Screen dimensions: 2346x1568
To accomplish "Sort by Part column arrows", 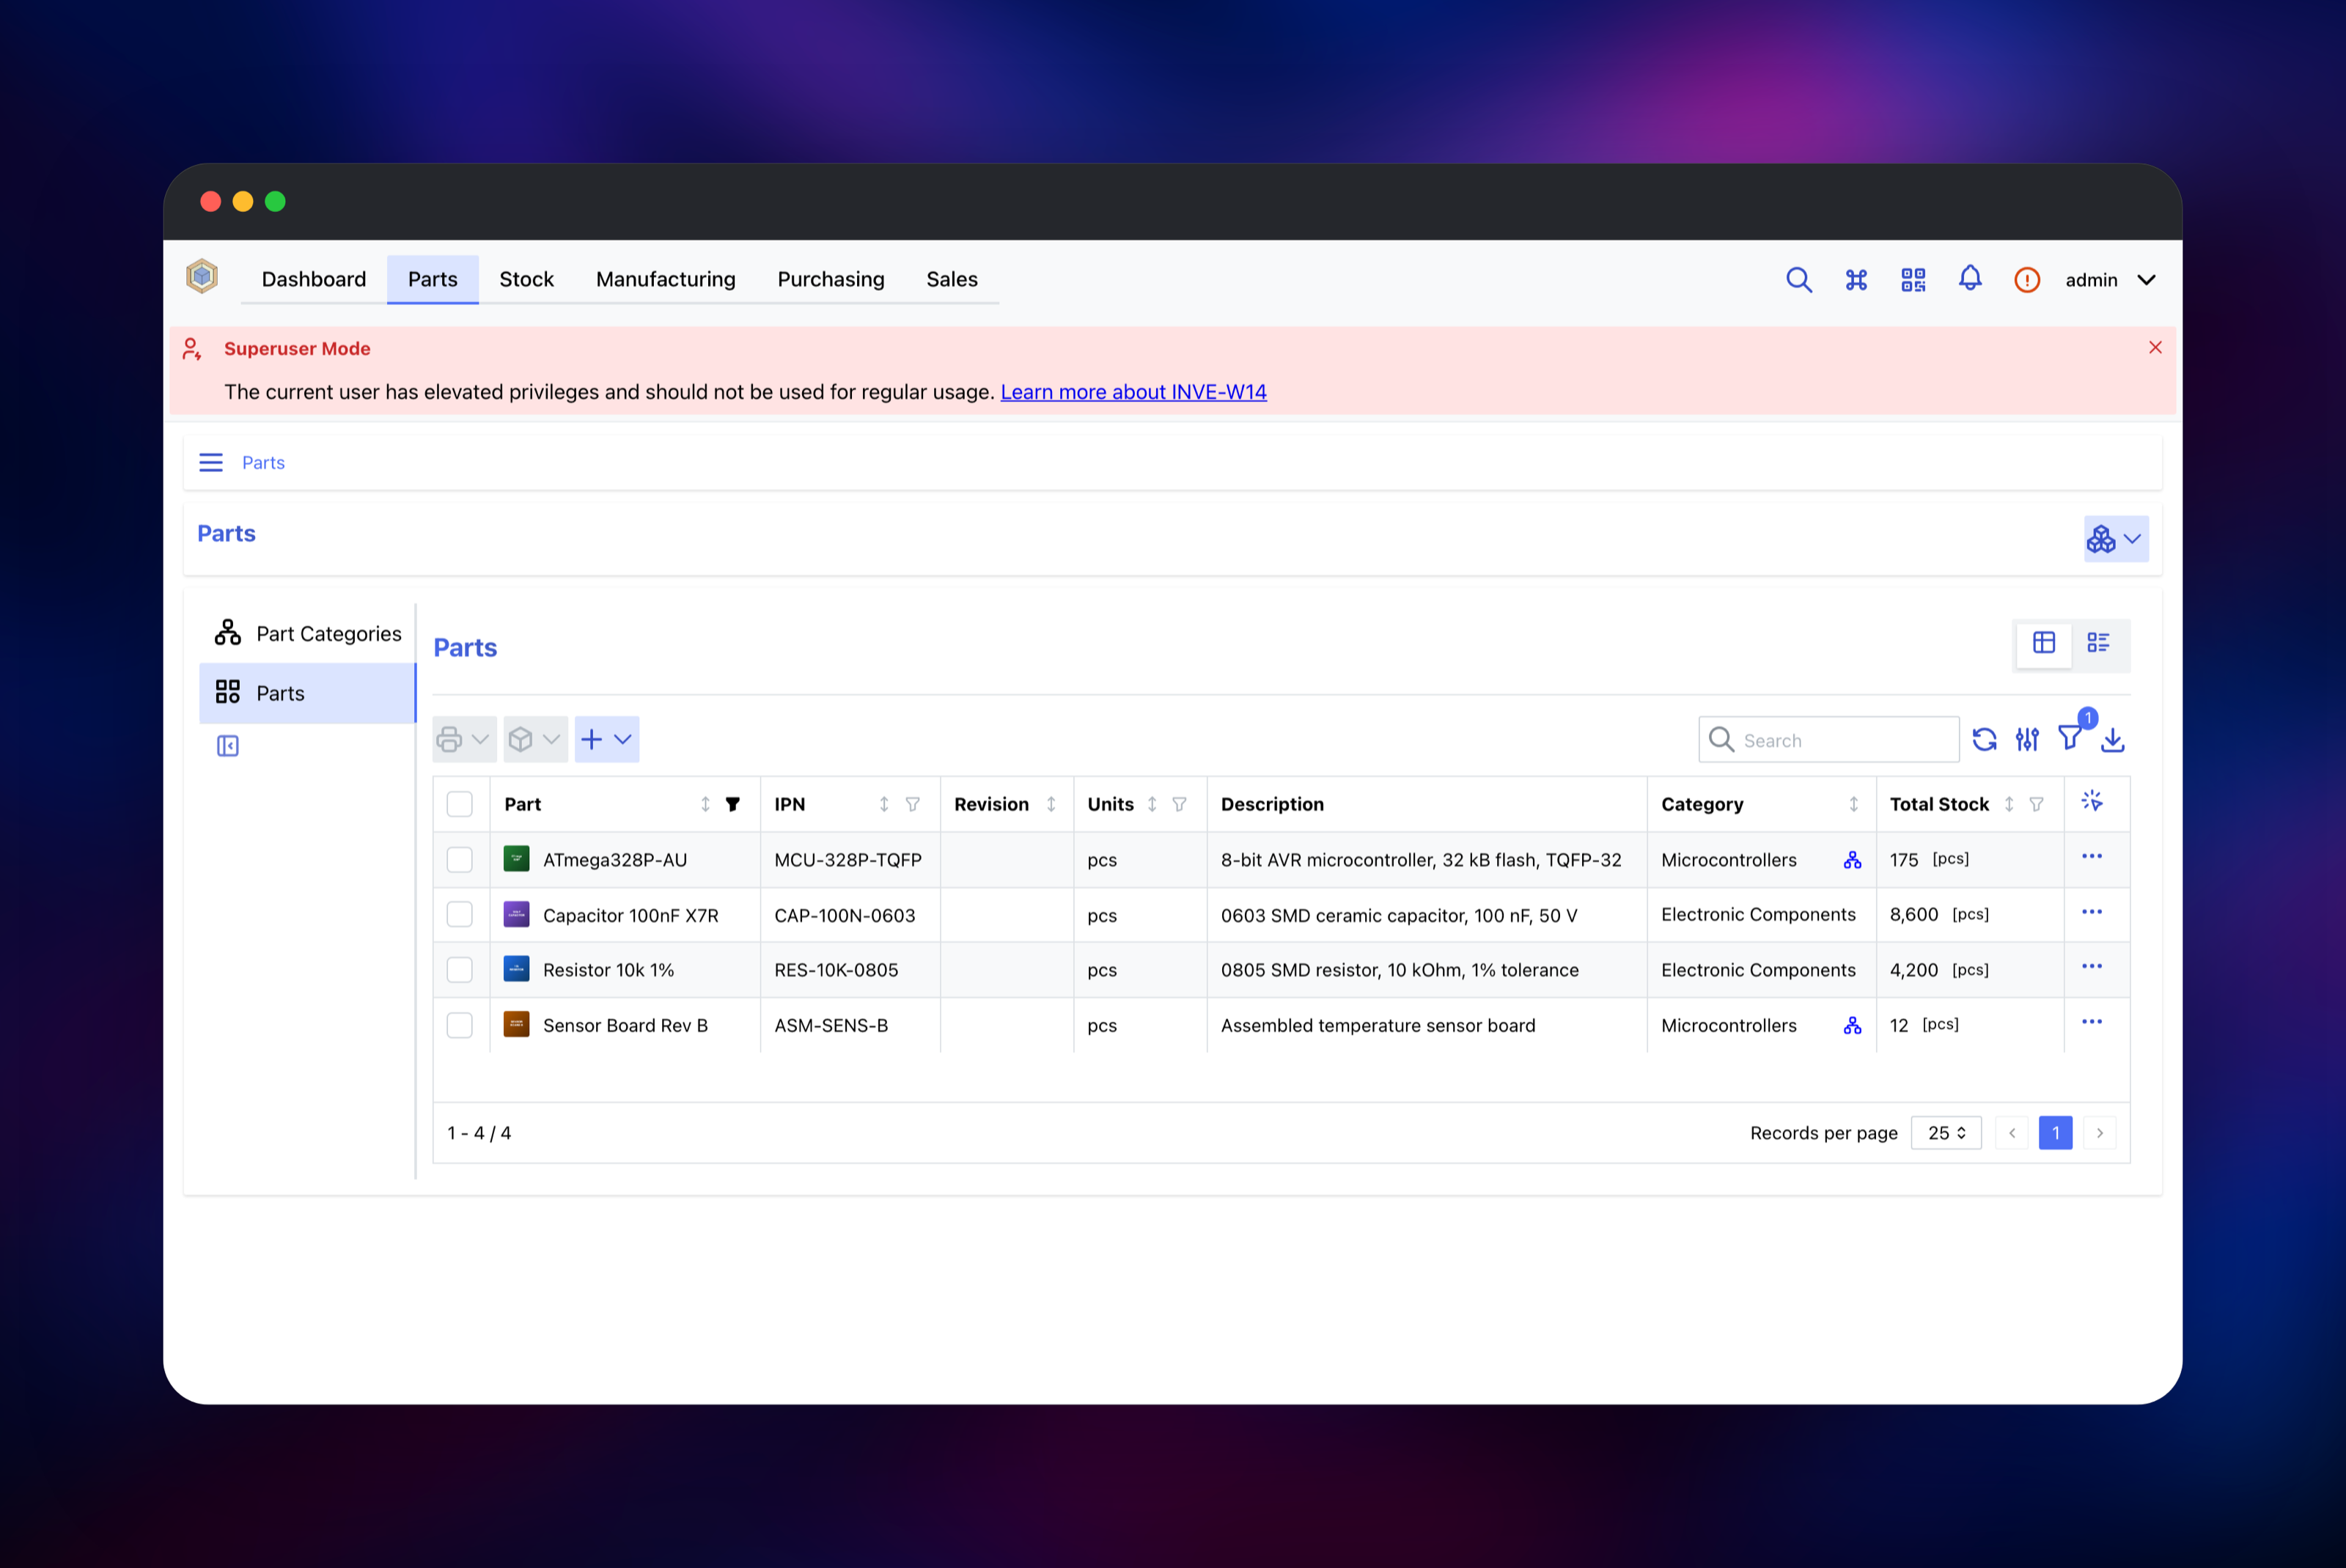I will [705, 804].
